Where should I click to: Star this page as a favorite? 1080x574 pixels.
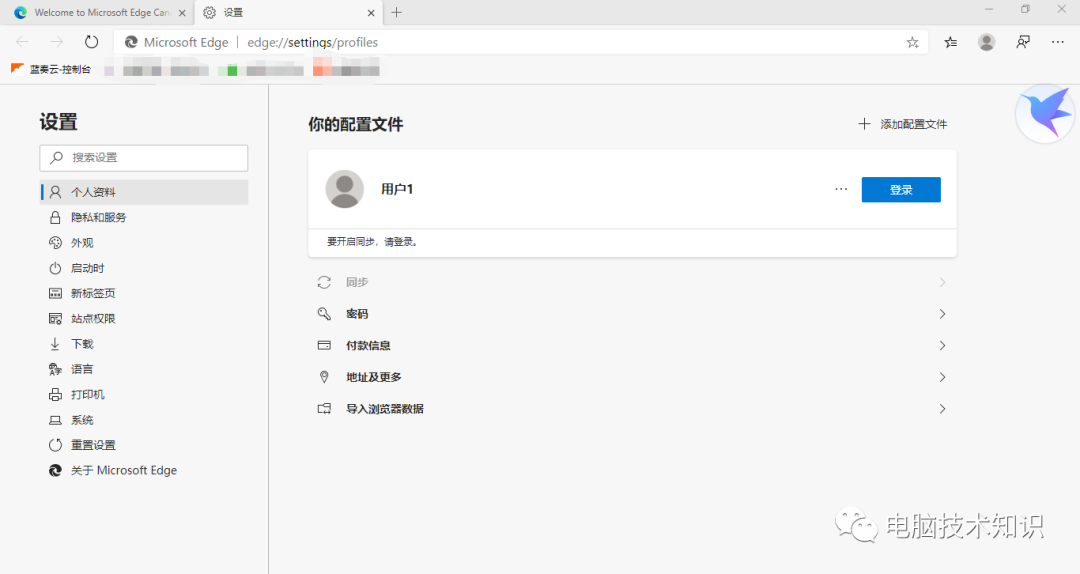913,43
